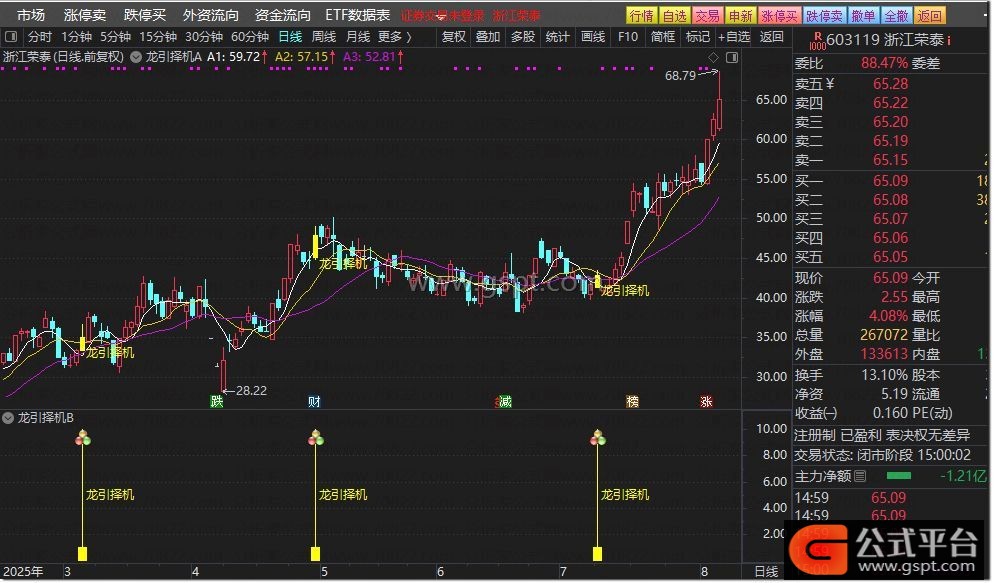Click the 全撤 button
The image size is (994, 583).
(896, 15)
